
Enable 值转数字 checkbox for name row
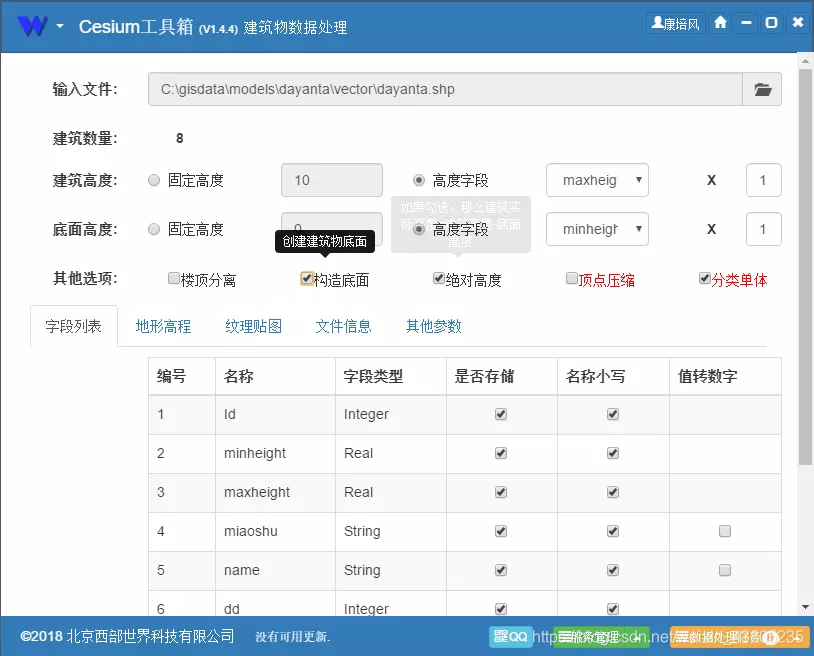point(725,570)
